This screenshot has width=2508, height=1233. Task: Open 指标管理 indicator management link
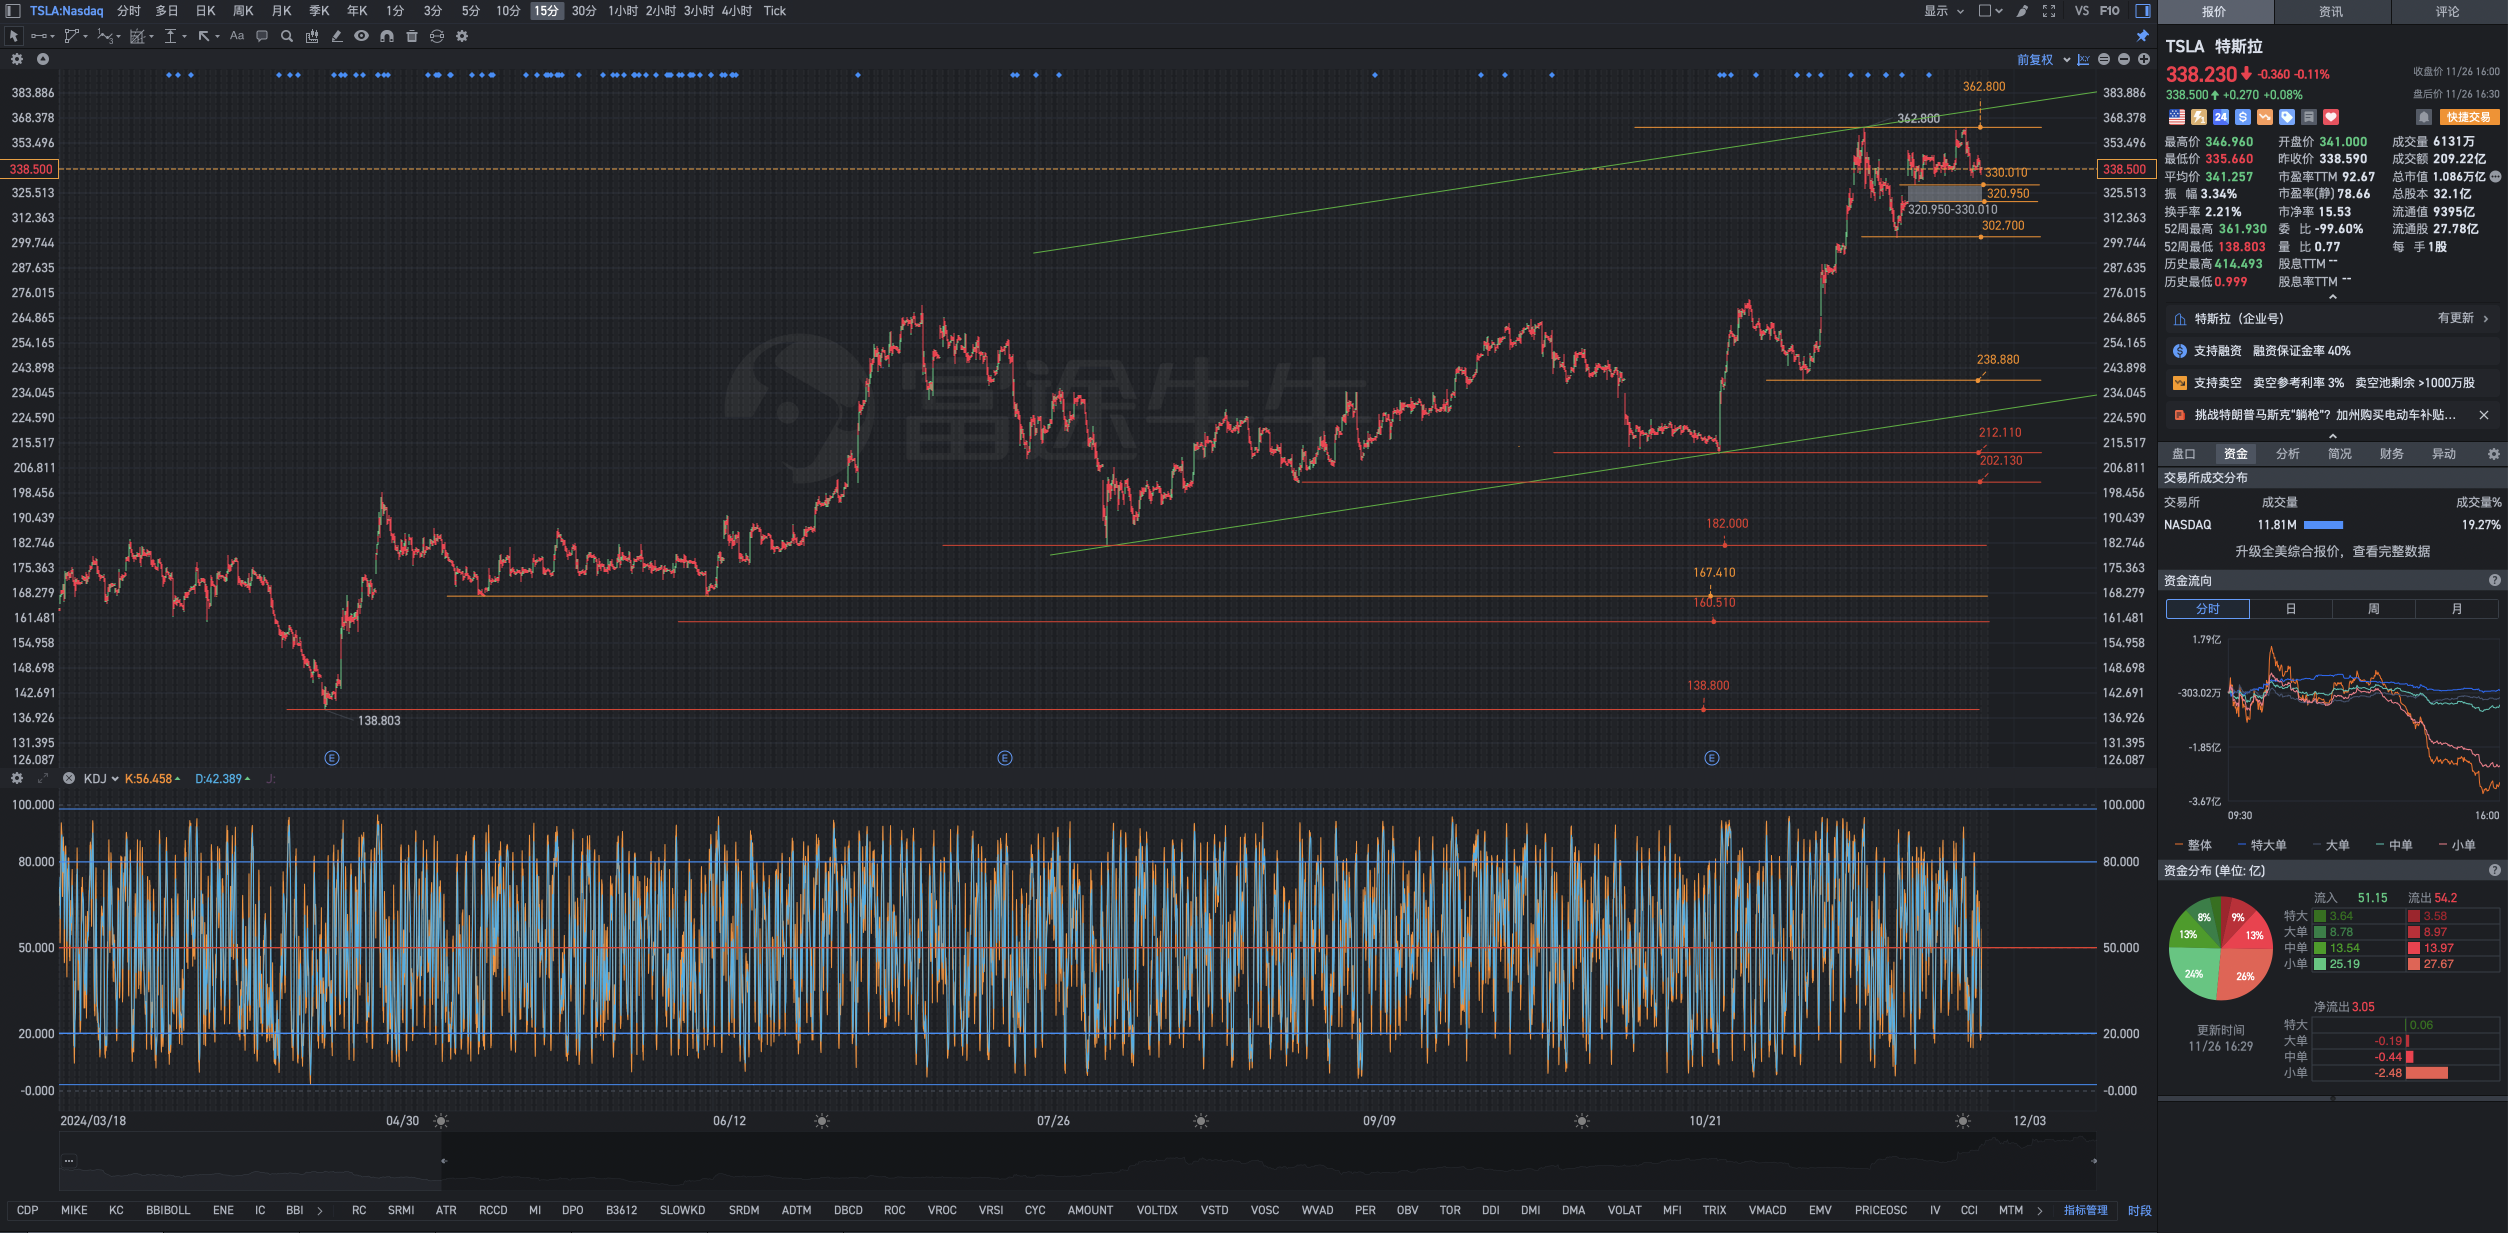2086,1210
